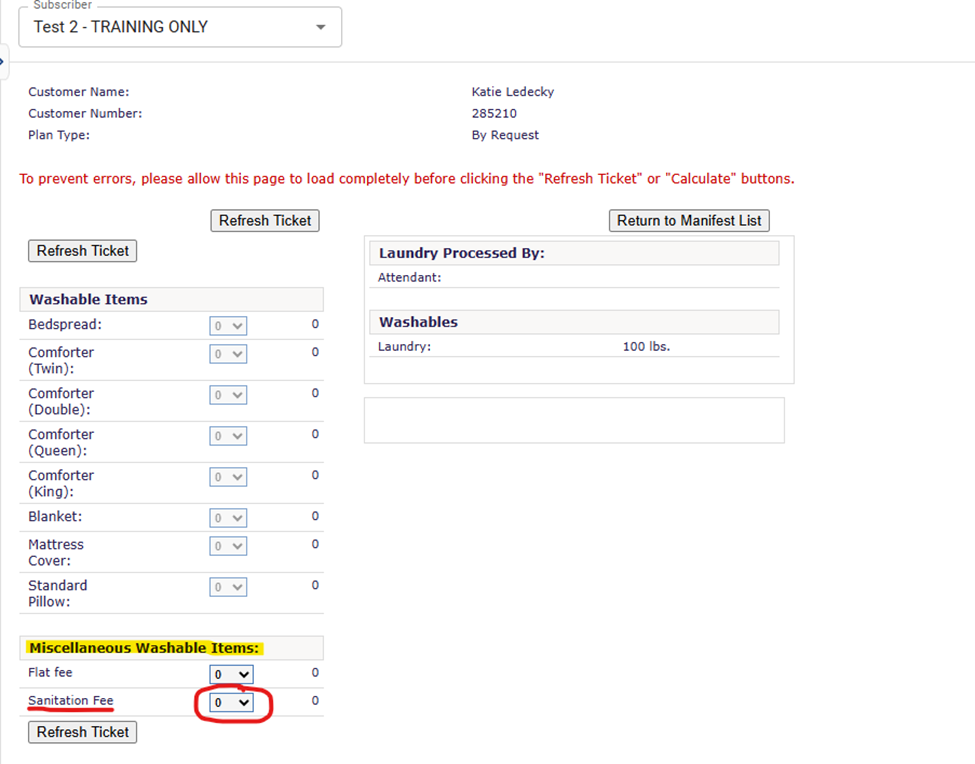Click Refresh Ticket directly above Washable Items
Image resolution: width=975 pixels, height=764 pixels.
(x=82, y=251)
